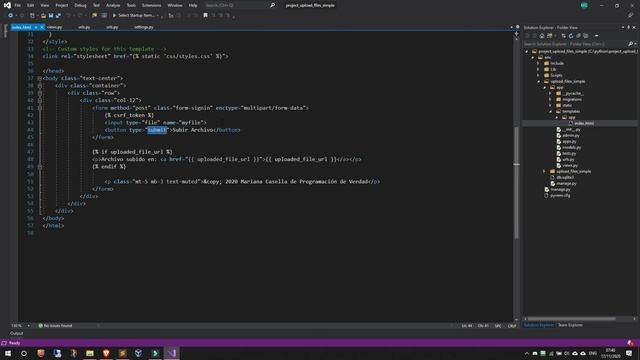Viewport: 640px width, 360px height.
Task: Click the No issues found indicator
Action: [x=55, y=326]
